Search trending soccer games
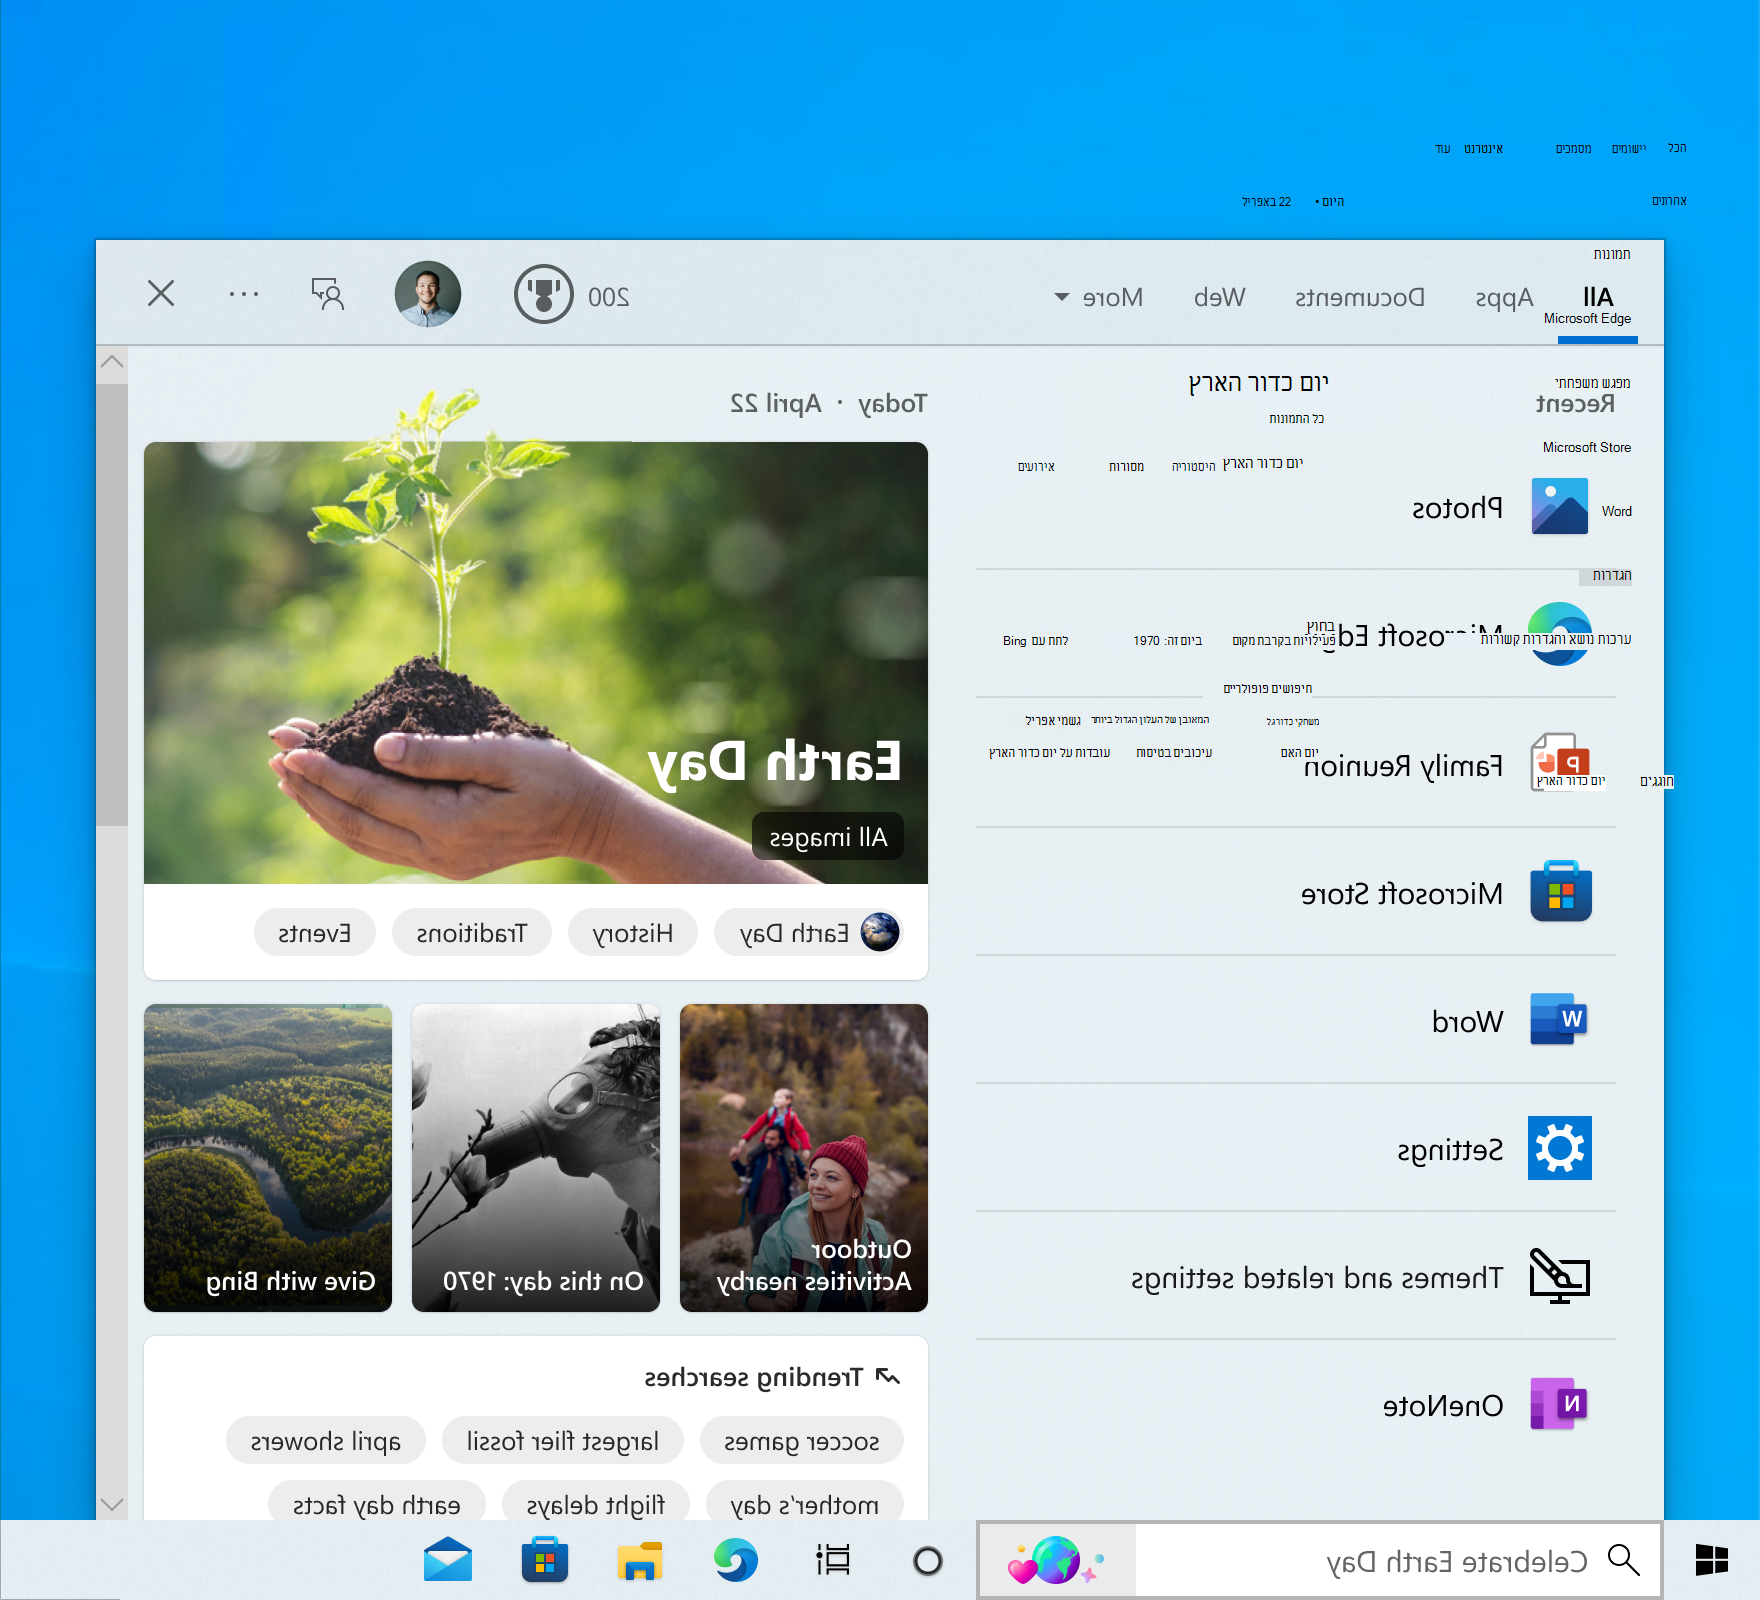The height and width of the screenshot is (1600, 1760). click(x=802, y=1441)
